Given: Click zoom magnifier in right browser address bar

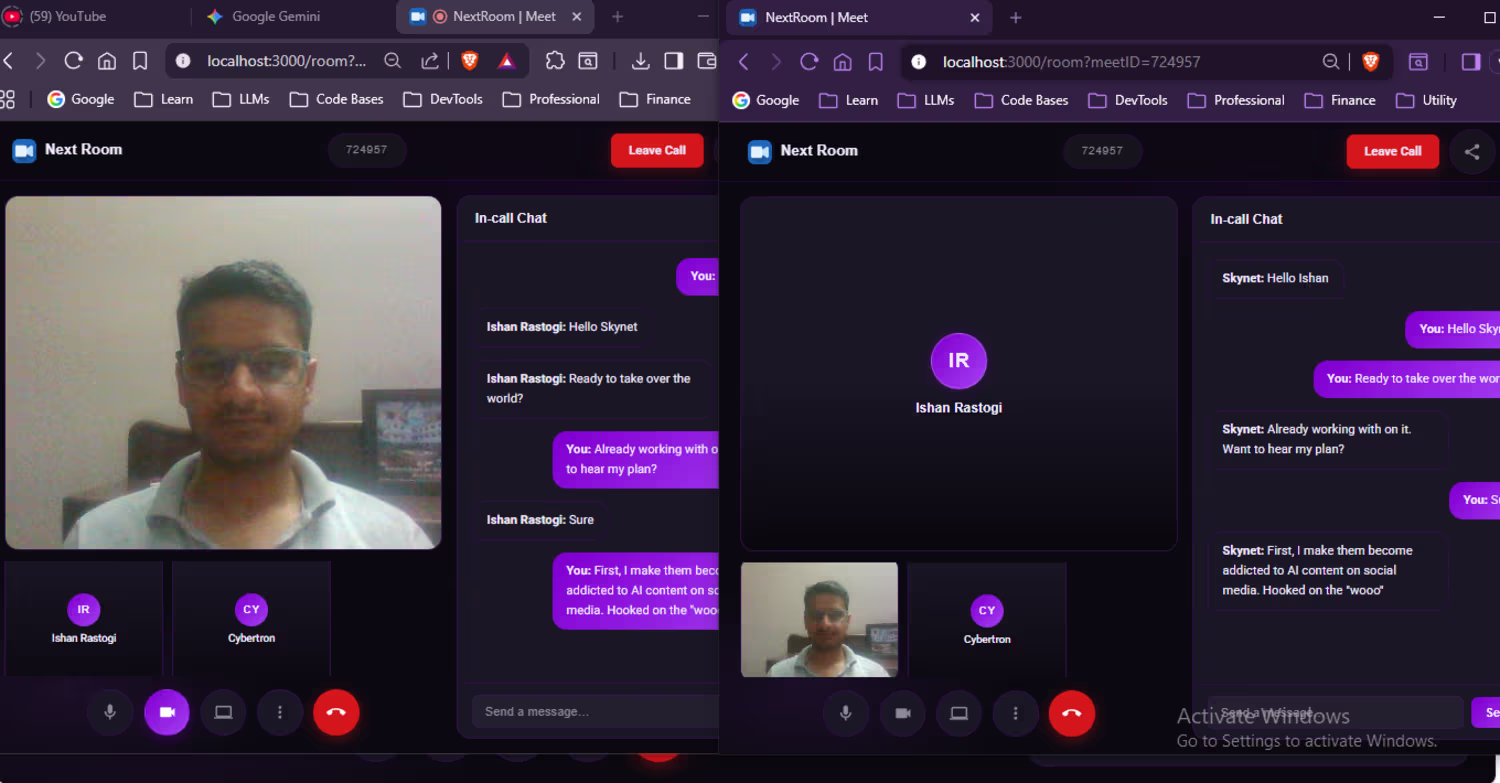Looking at the screenshot, I should pos(1331,62).
